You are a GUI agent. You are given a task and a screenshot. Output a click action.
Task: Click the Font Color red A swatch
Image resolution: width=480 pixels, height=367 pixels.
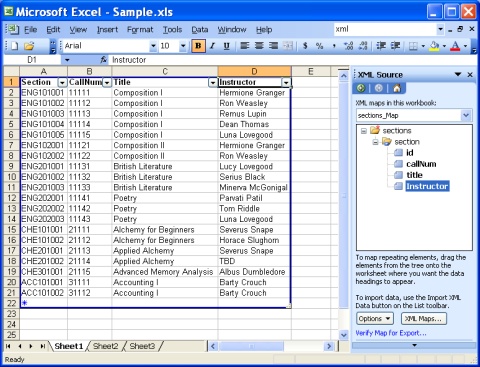[455, 46]
